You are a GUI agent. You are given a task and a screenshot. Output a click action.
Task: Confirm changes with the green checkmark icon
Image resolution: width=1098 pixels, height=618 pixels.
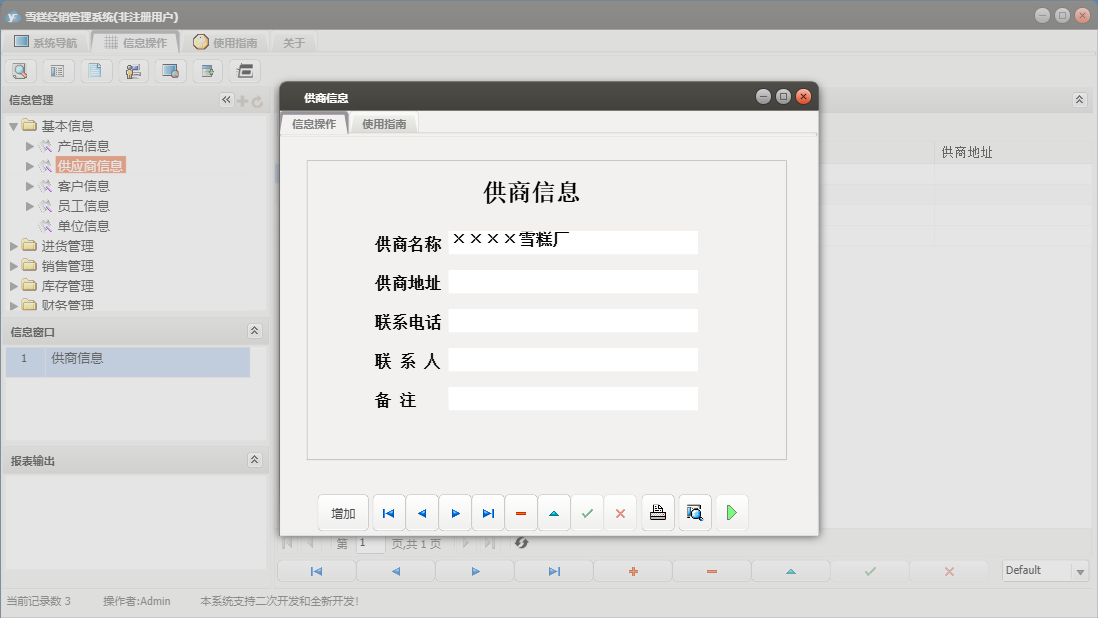pos(588,512)
